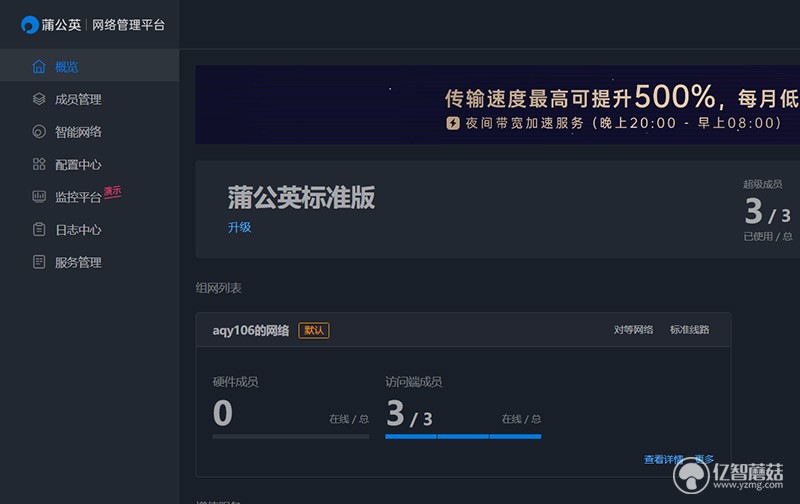Click the 3 / 3 count under 访问端成员
The width and height of the screenshot is (800, 504).
[x=410, y=414]
